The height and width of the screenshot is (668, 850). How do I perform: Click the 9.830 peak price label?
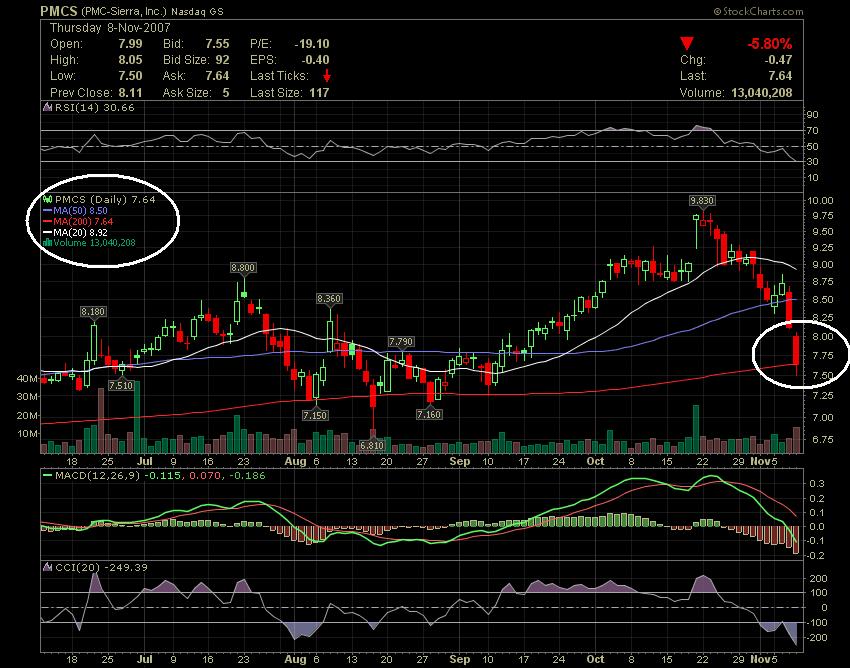(702, 201)
